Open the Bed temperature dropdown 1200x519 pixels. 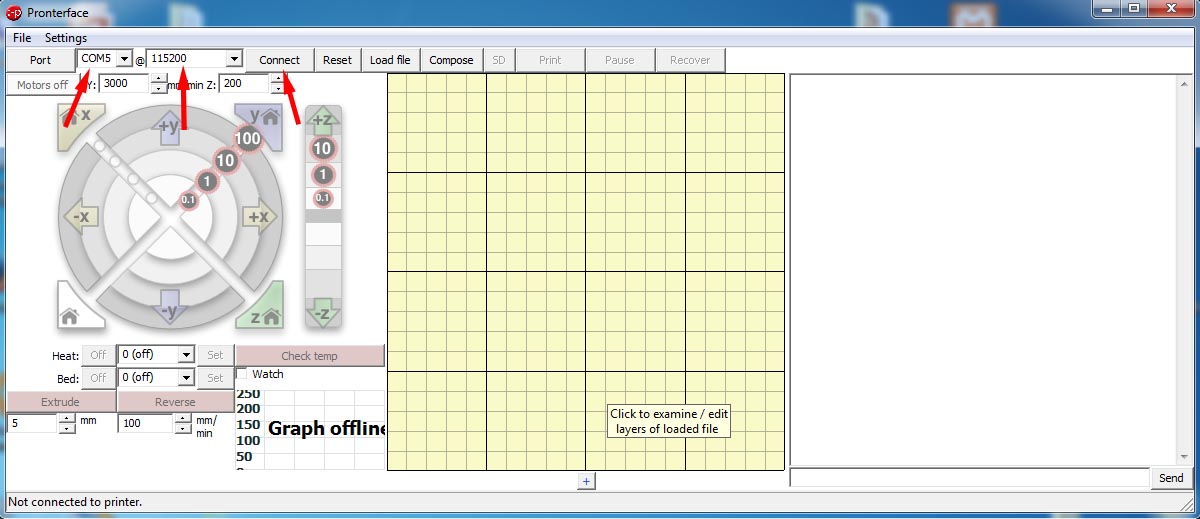(x=185, y=378)
